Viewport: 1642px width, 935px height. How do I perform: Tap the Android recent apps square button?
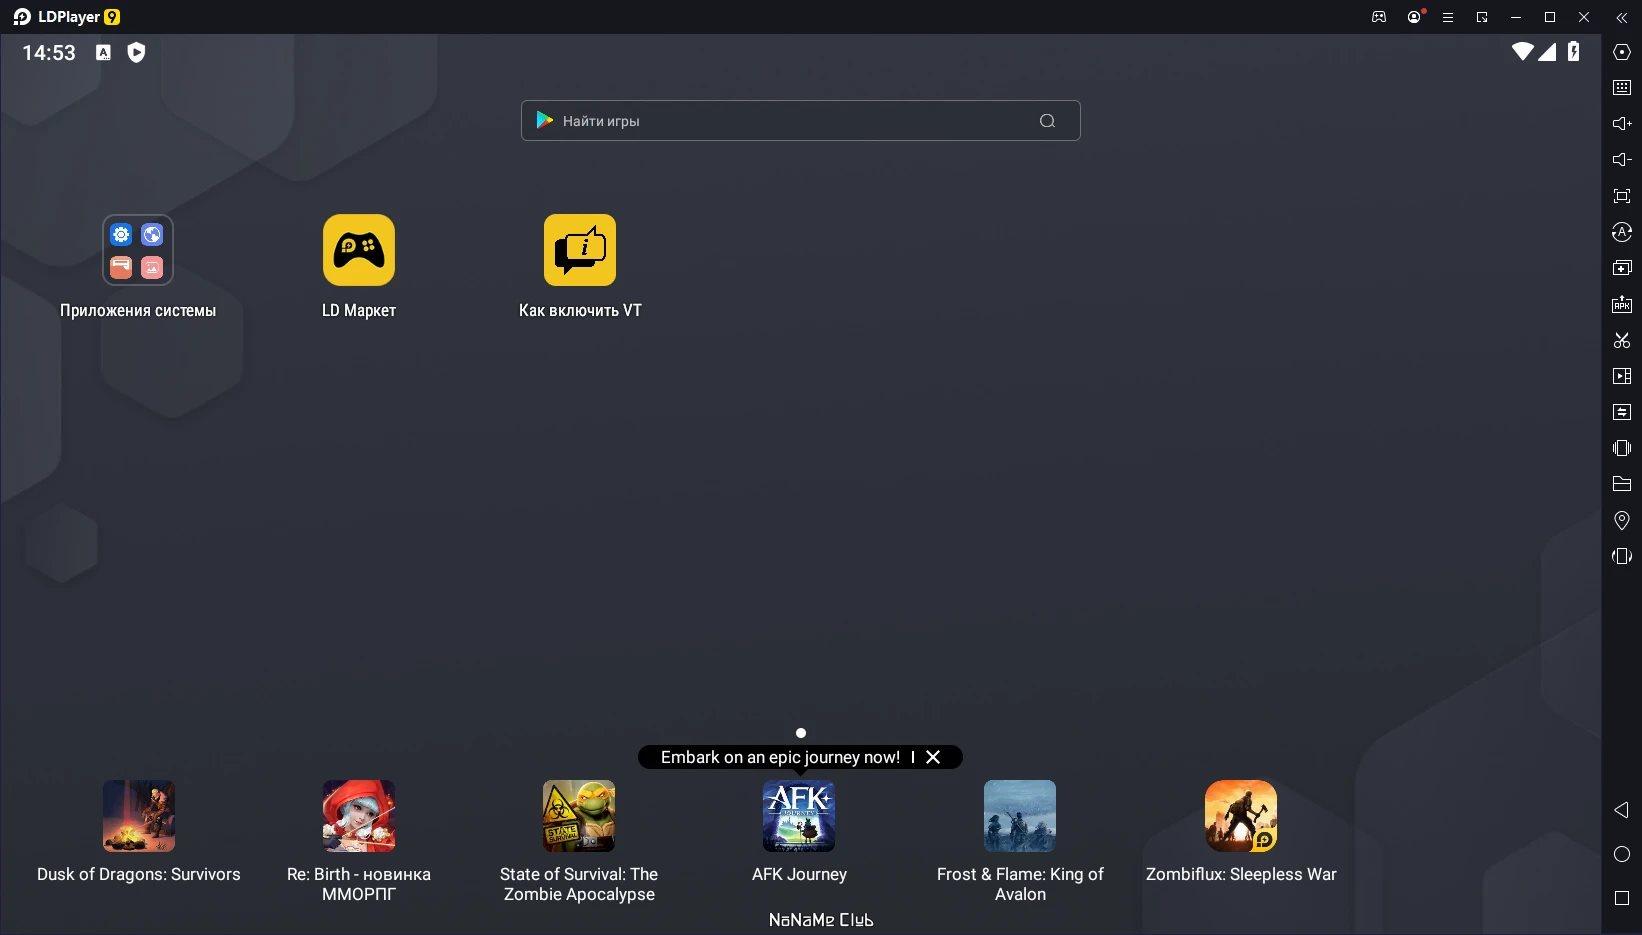point(1622,898)
